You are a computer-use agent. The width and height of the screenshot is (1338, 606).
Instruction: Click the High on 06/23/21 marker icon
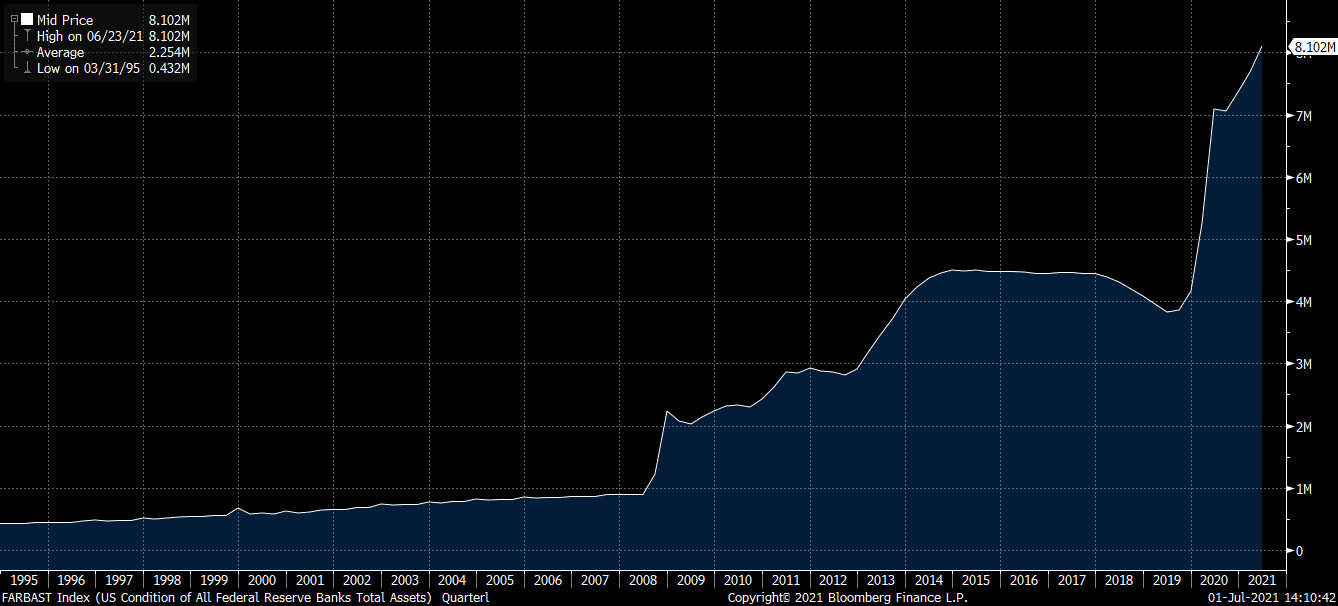point(28,36)
